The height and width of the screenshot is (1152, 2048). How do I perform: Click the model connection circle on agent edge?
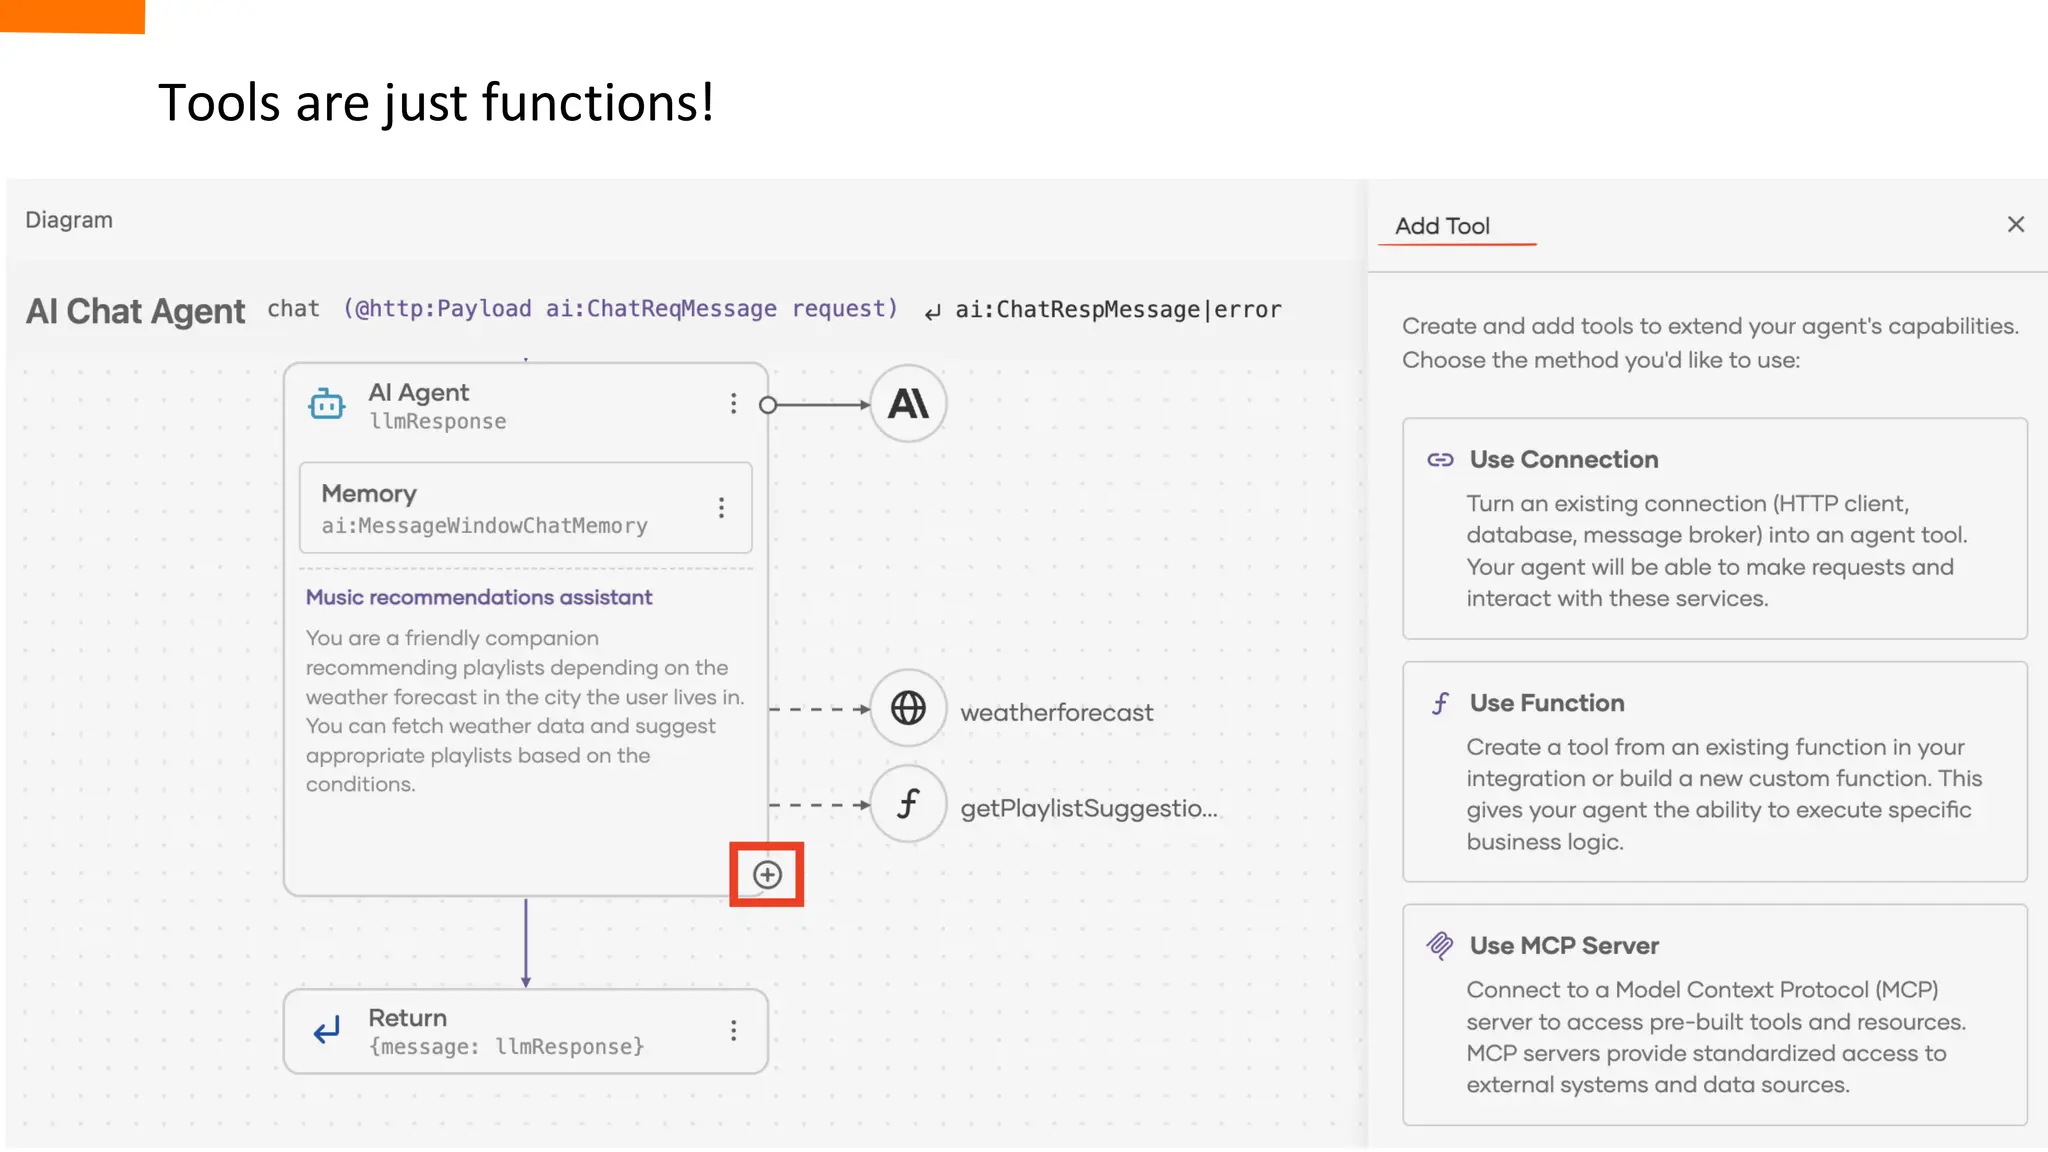pyautogui.click(x=768, y=405)
